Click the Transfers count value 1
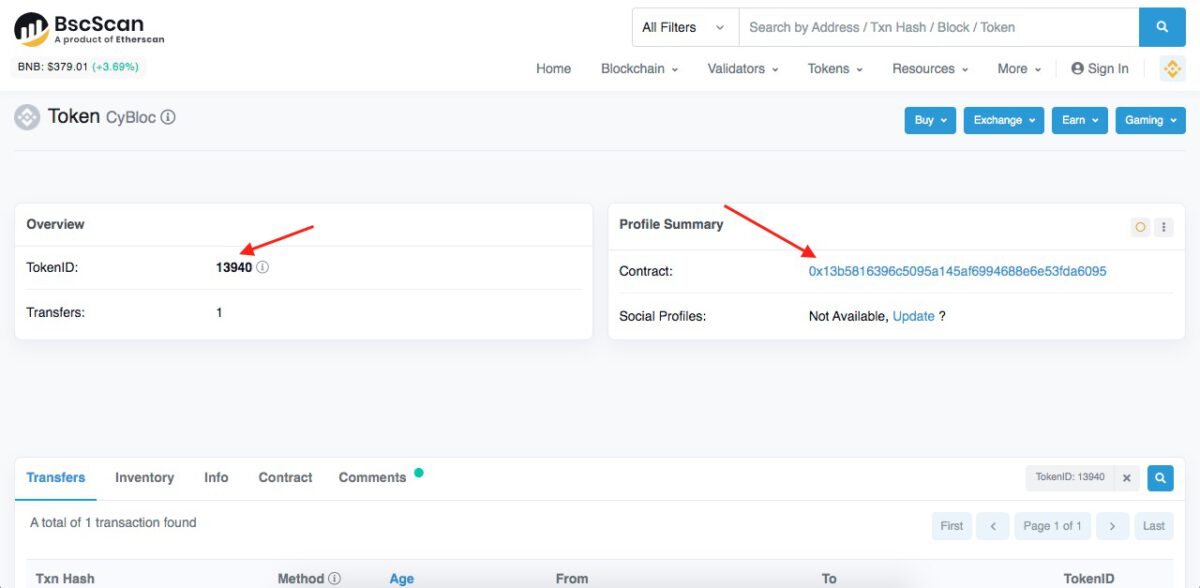The width and height of the screenshot is (1200, 588). click(219, 312)
